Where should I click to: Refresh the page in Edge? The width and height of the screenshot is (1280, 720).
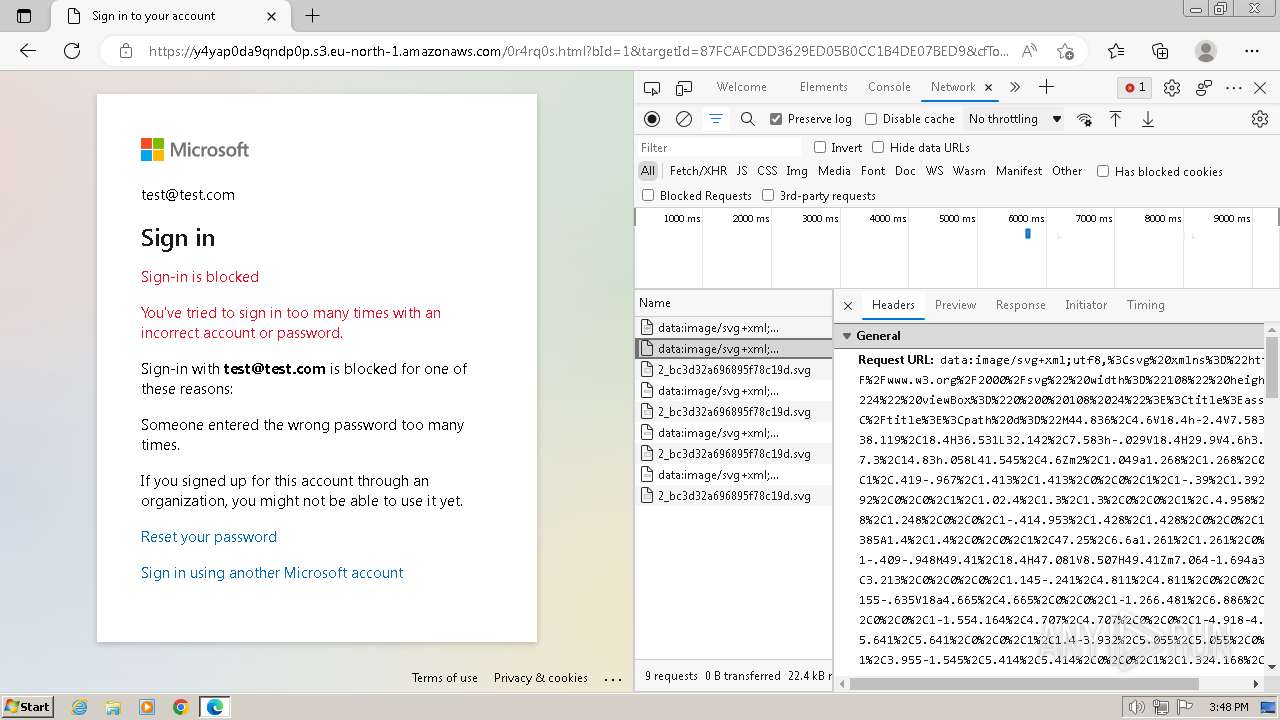click(71, 51)
